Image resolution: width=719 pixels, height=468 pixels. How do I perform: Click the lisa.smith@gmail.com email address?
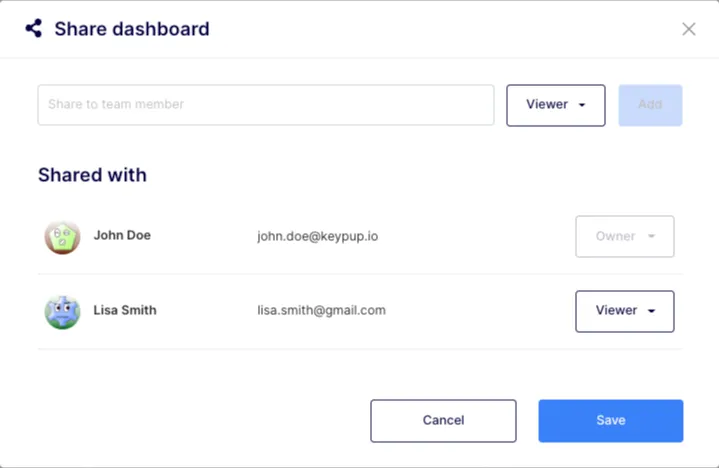[321, 311]
